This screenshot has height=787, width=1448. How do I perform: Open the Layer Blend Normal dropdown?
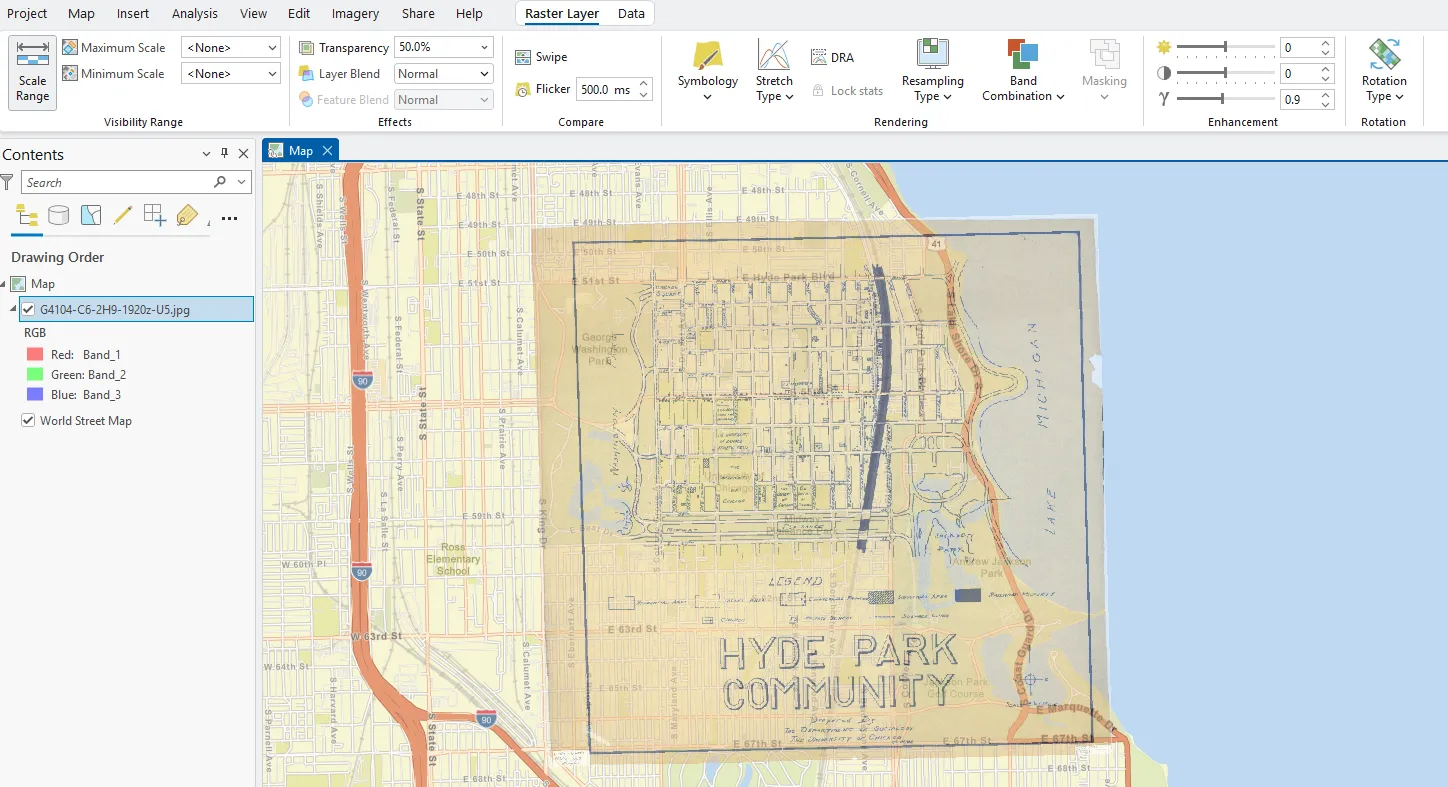point(485,73)
